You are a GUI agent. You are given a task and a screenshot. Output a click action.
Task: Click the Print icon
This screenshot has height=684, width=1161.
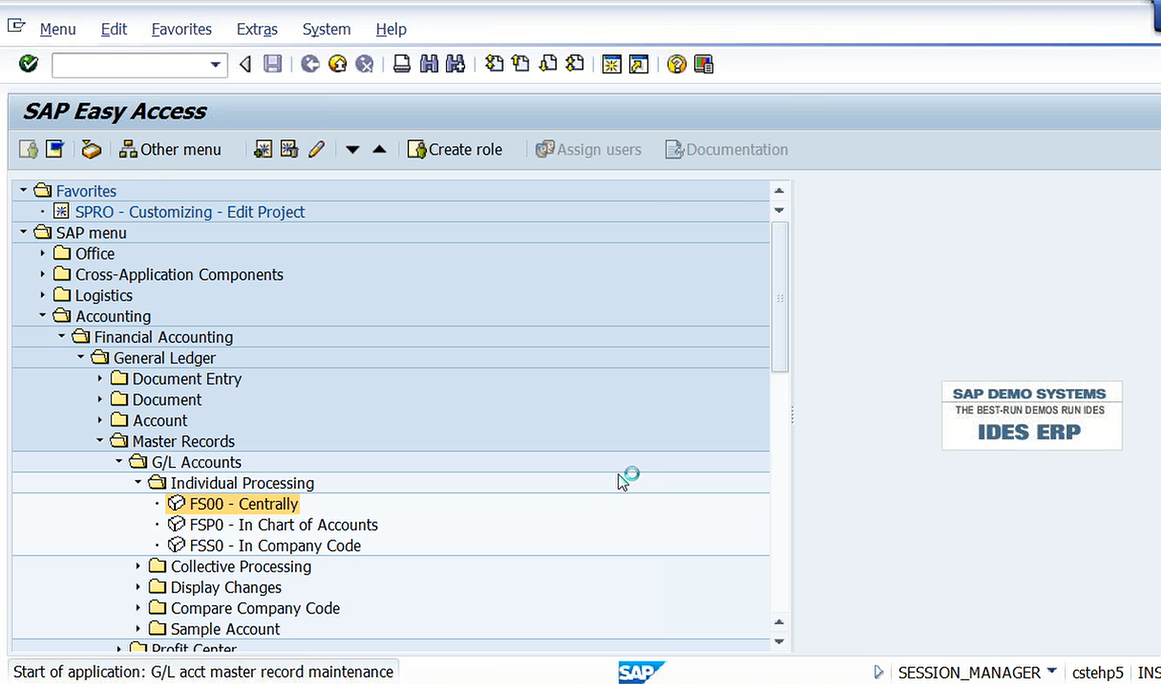[x=402, y=64]
